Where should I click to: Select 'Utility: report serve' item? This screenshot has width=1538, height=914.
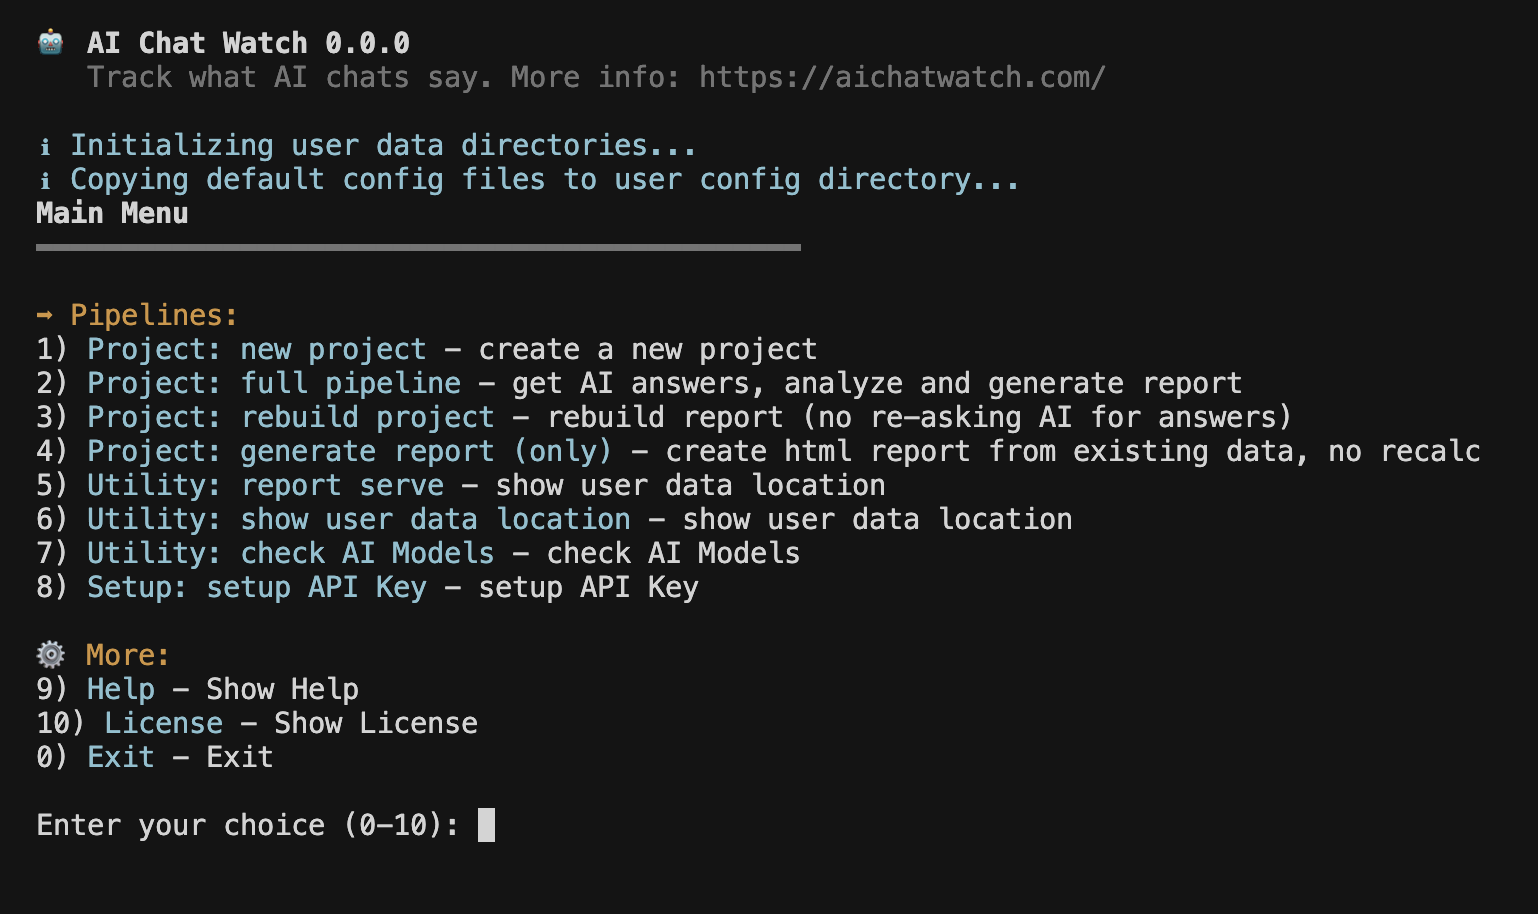tap(265, 485)
